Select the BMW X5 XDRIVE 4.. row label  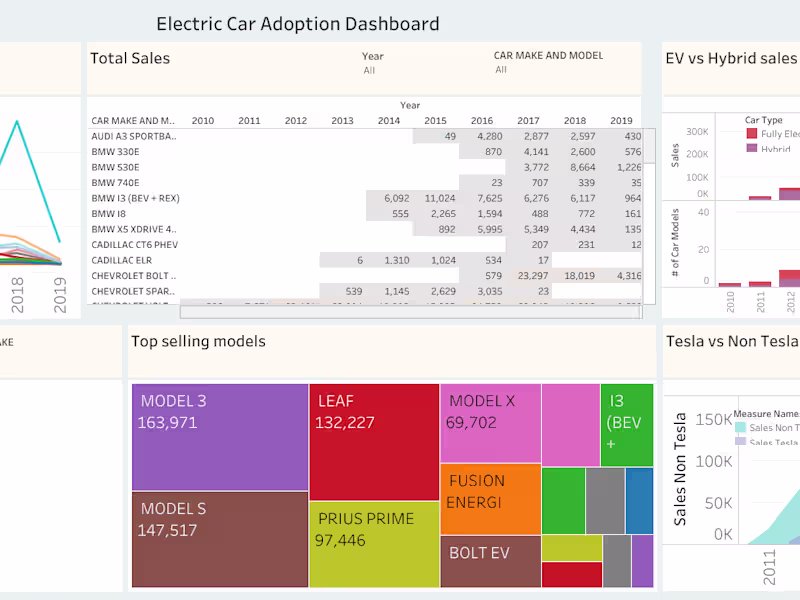[134, 229]
